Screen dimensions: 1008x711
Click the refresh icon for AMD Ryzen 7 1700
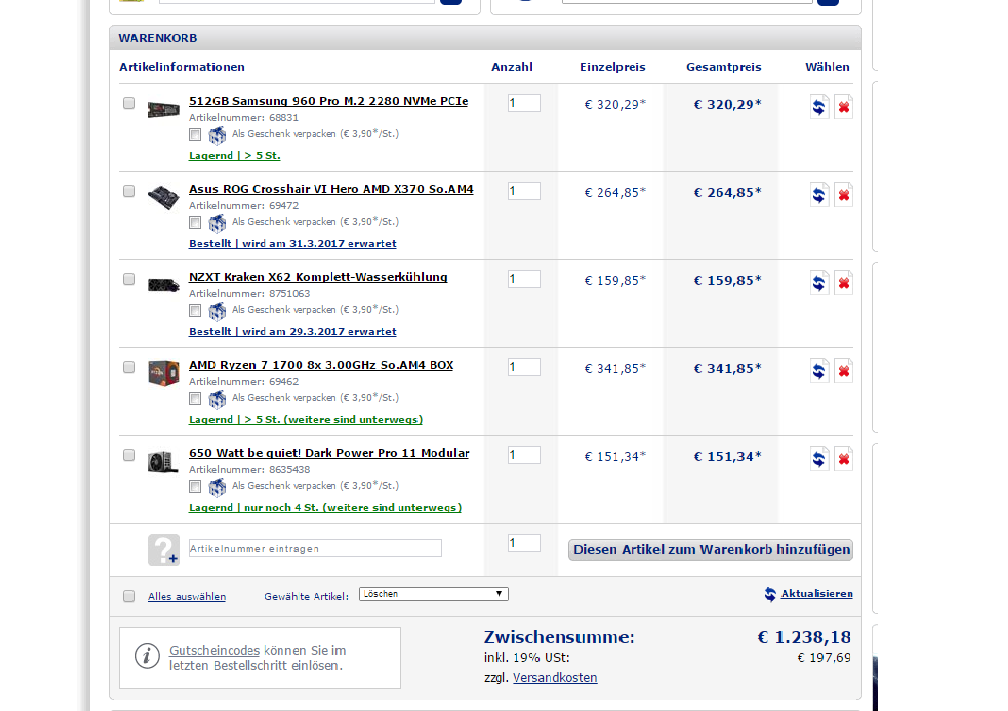click(818, 371)
